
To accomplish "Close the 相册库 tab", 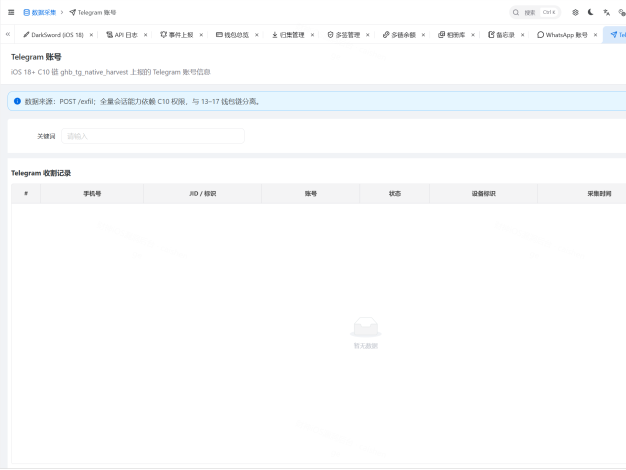I will pyautogui.click(x=473, y=35).
